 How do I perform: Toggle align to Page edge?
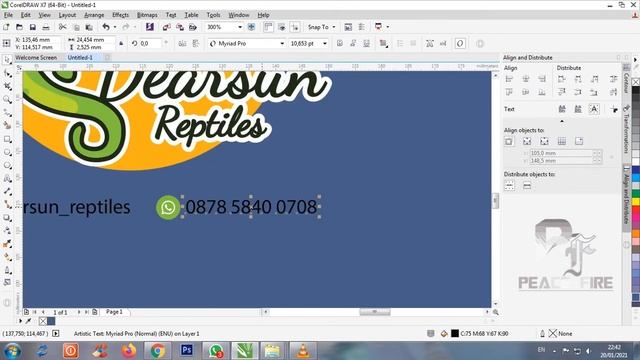pos(527,142)
